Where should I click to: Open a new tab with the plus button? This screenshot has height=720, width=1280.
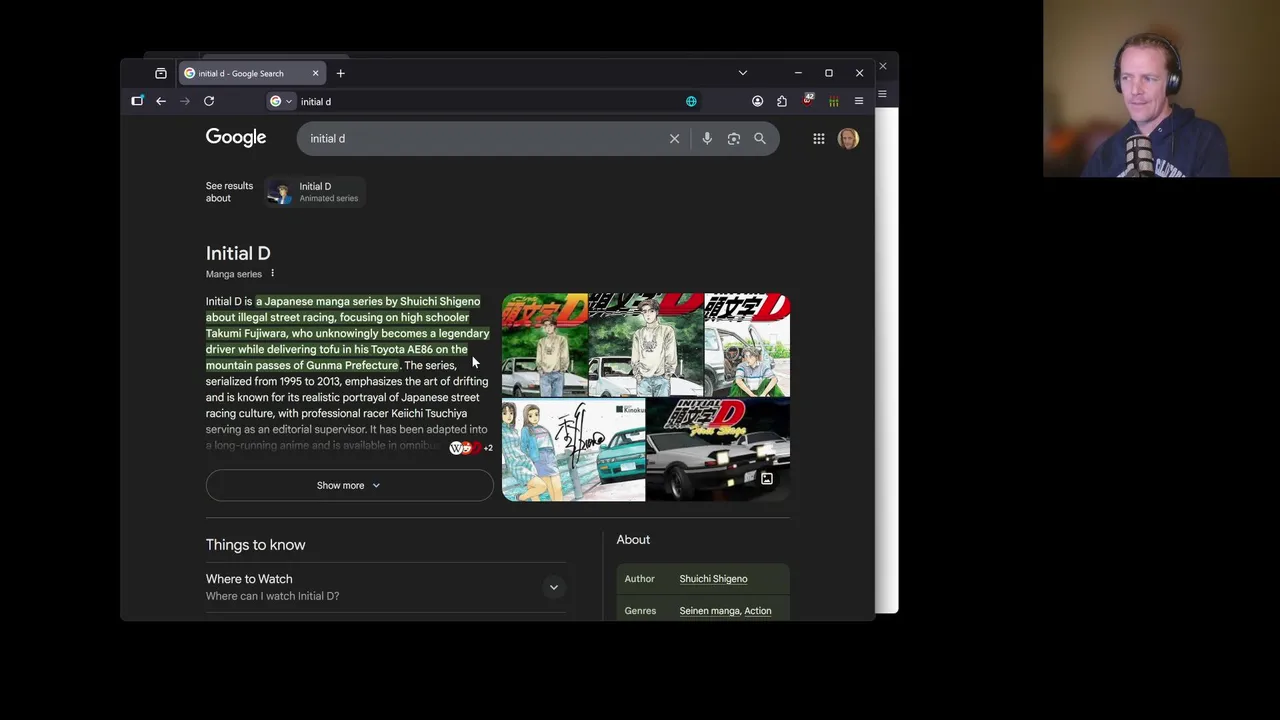click(x=340, y=73)
